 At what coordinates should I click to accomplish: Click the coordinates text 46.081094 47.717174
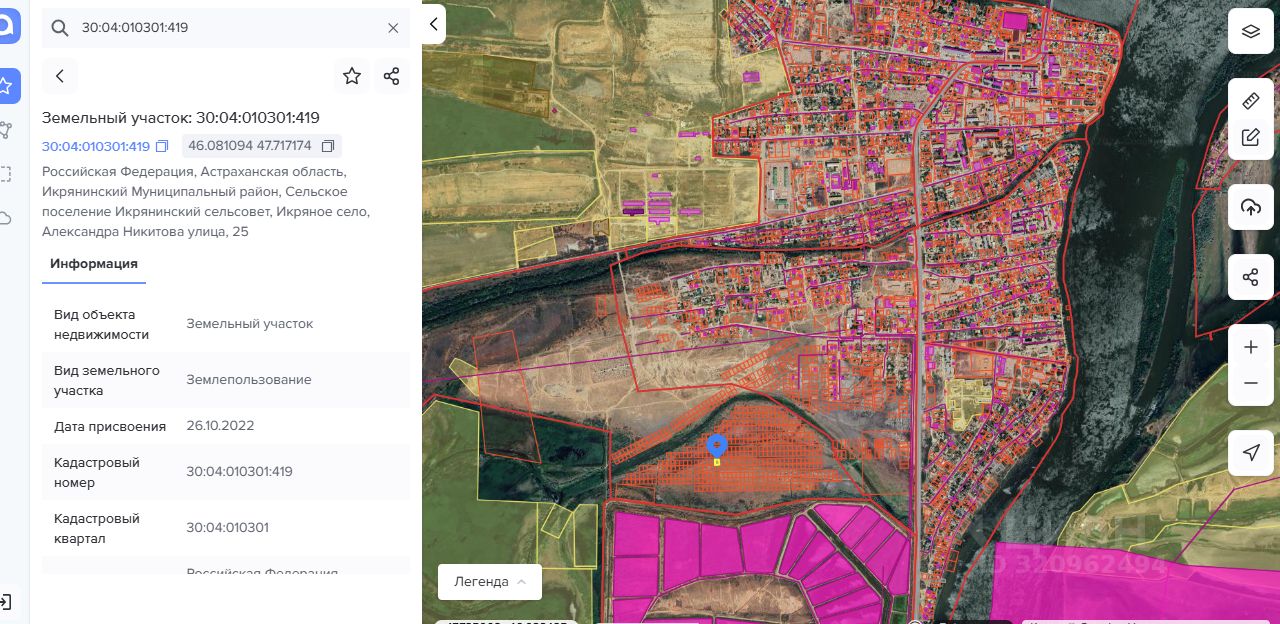click(x=250, y=146)
